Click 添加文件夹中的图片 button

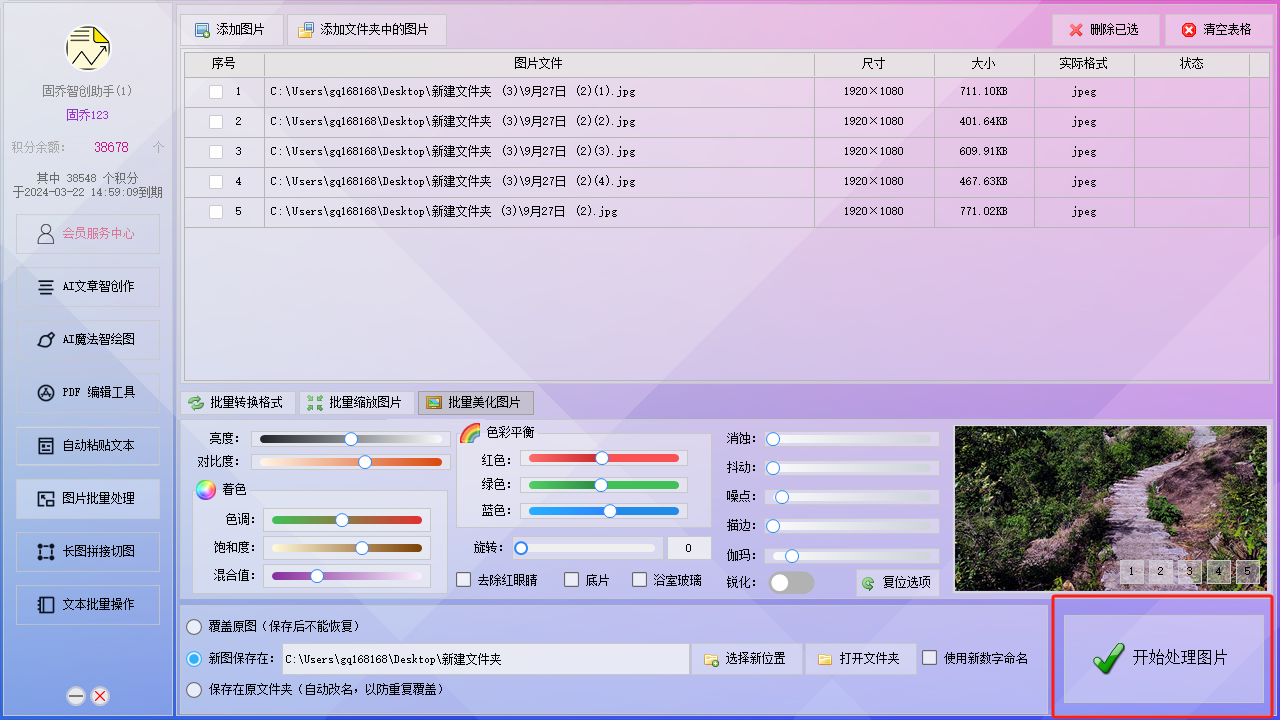(367, 30)
